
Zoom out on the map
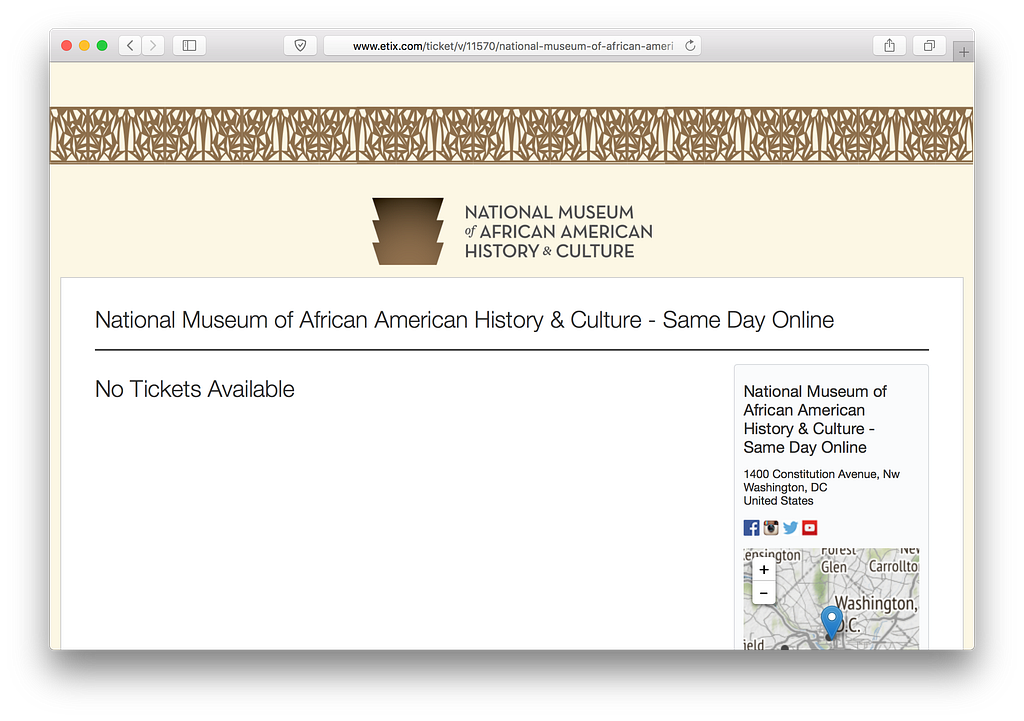click(x=763, y=593)
